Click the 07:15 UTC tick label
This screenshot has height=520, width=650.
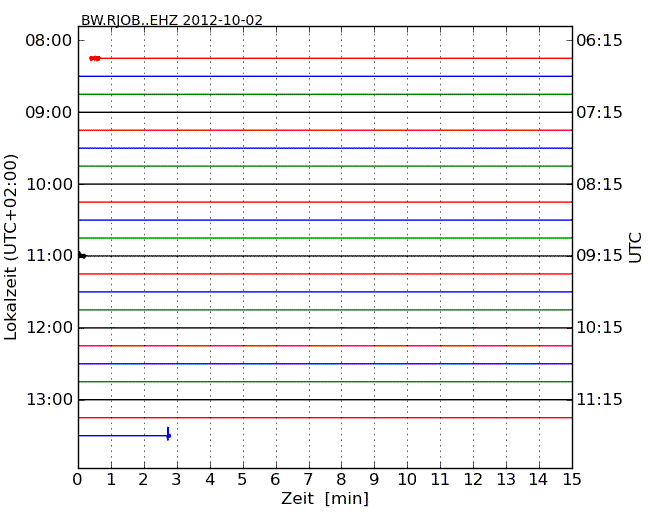tap(599, 112)
